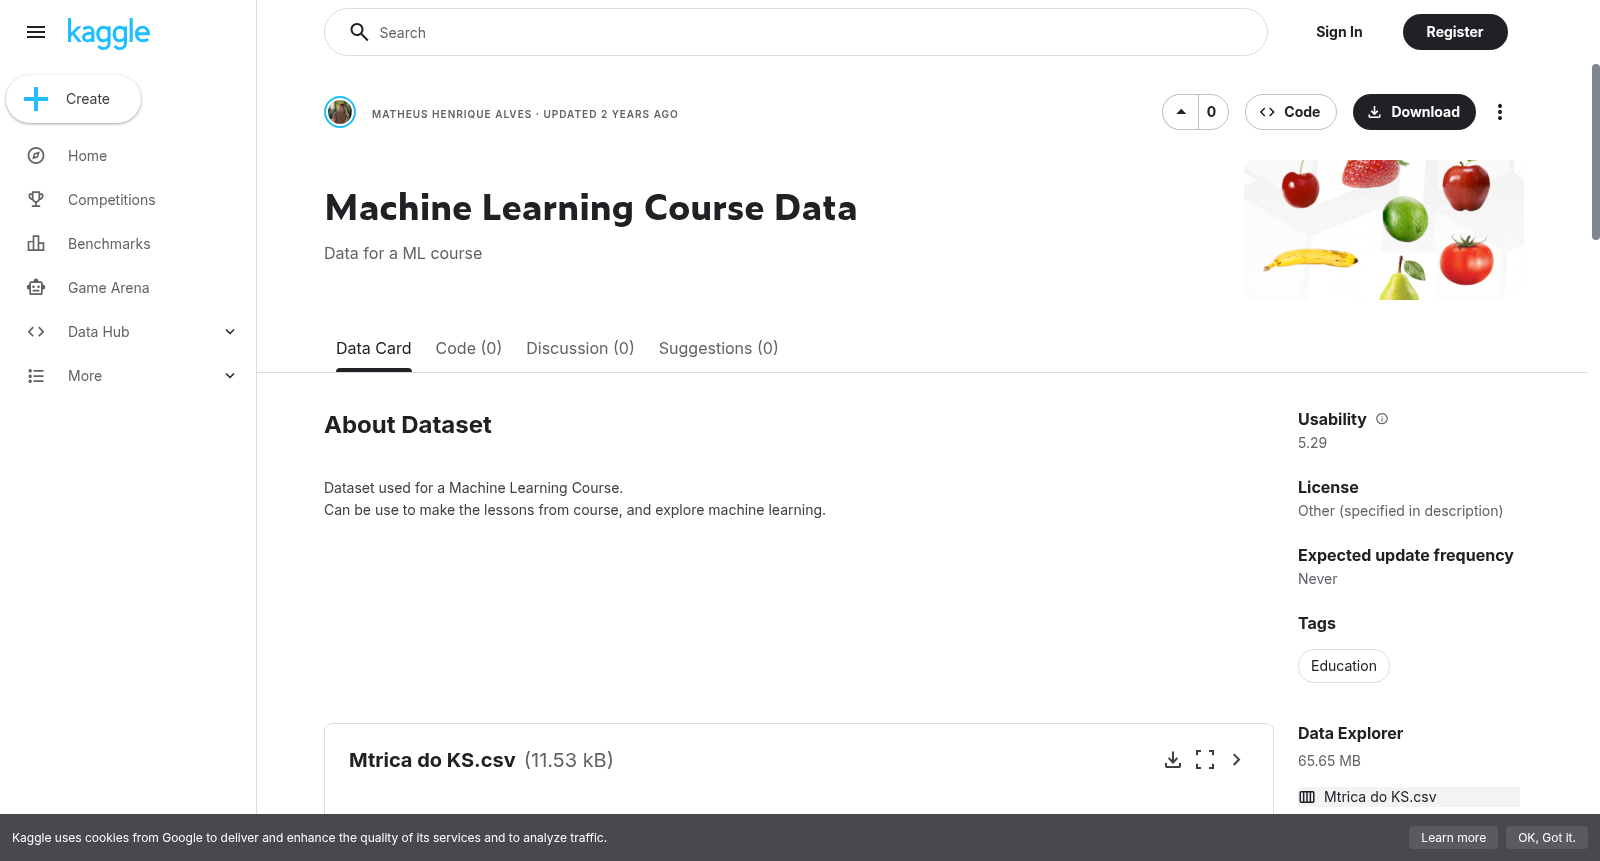The height and width of the screenshot is (861, 1600).
Task: Switch to the Suggestions (0) tab
Action: pos(718,348)
